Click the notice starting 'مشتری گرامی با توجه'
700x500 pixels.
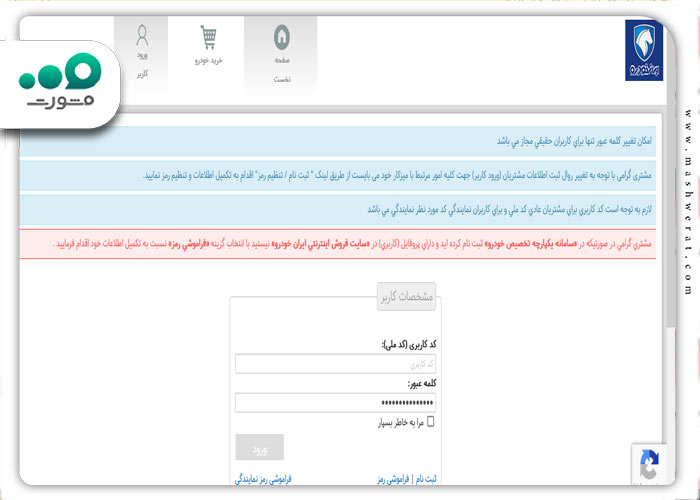click(x=338, y=175)
